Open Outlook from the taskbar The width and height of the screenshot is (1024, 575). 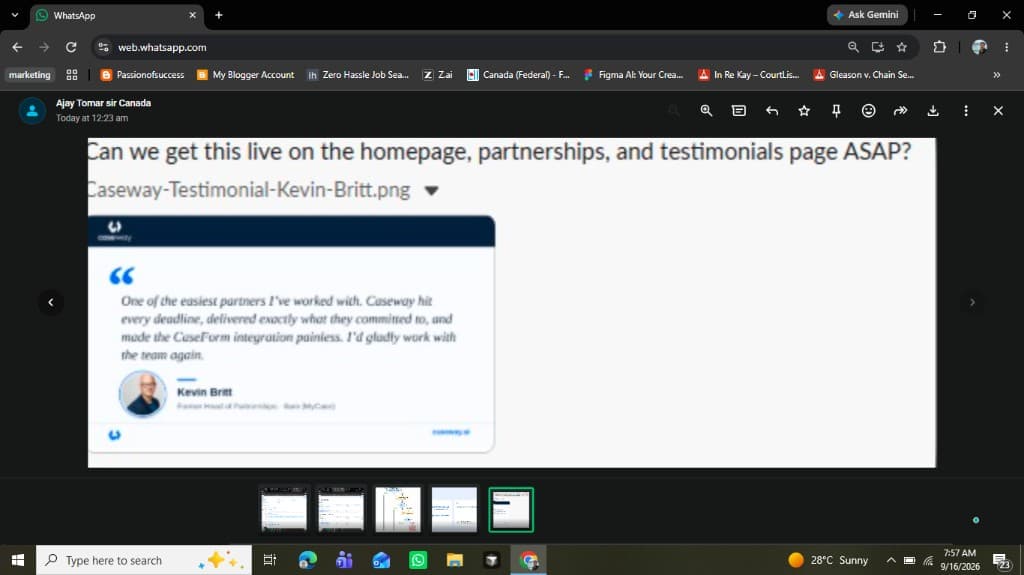381,560
